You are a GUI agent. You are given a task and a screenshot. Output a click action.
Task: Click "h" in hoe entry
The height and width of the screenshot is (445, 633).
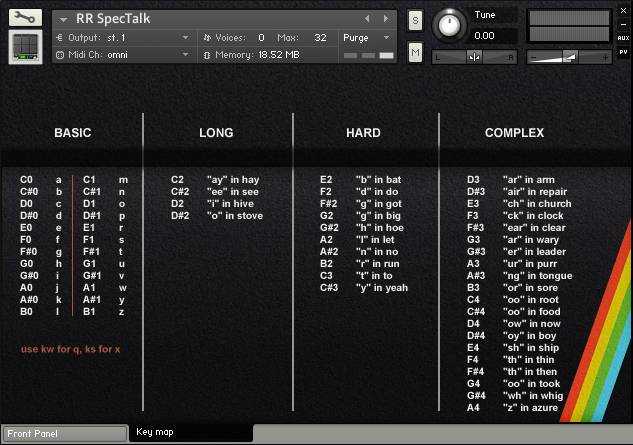tap(379, 228)
